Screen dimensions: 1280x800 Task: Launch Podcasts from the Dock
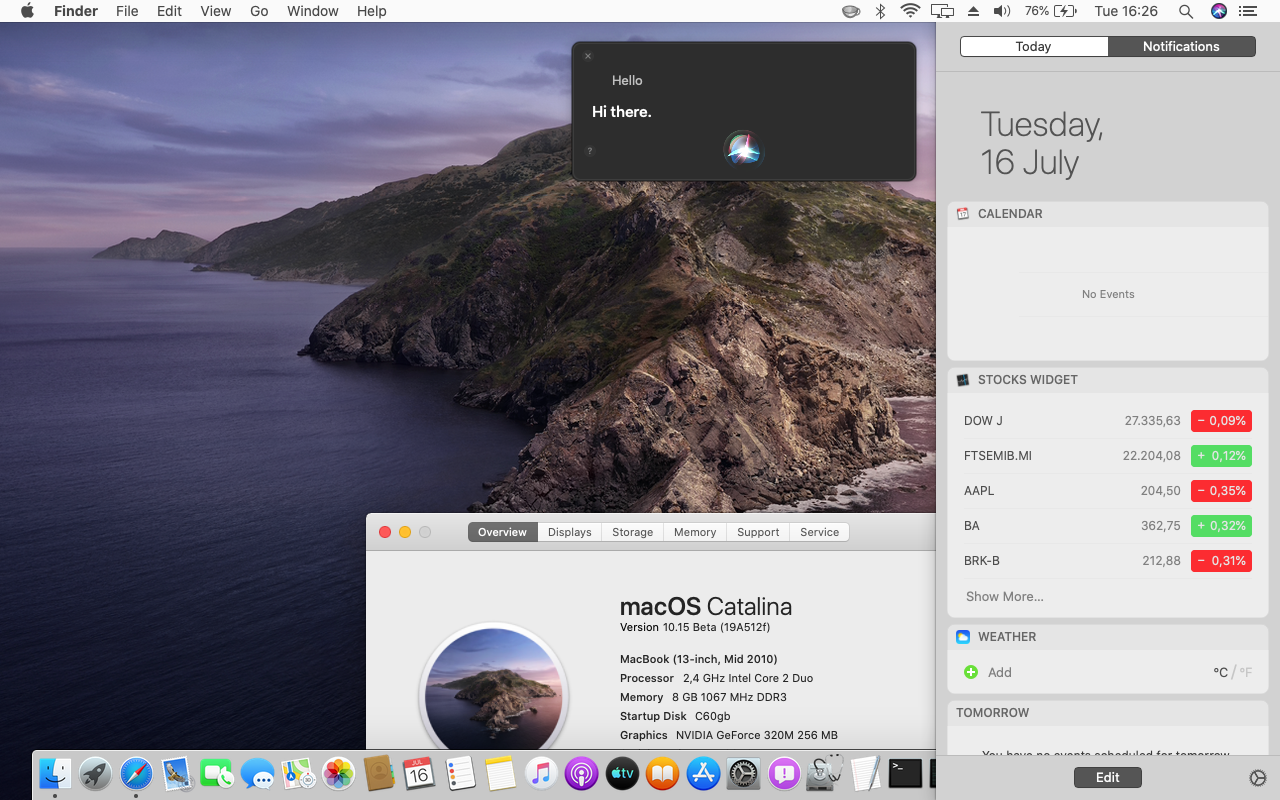click(x=581, y=773)
